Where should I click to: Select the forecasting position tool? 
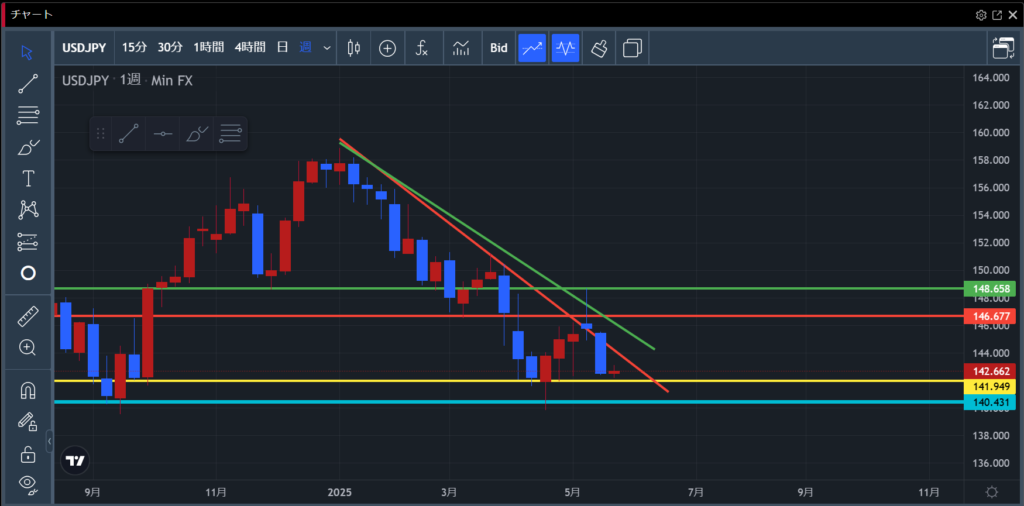click(27, 242)
